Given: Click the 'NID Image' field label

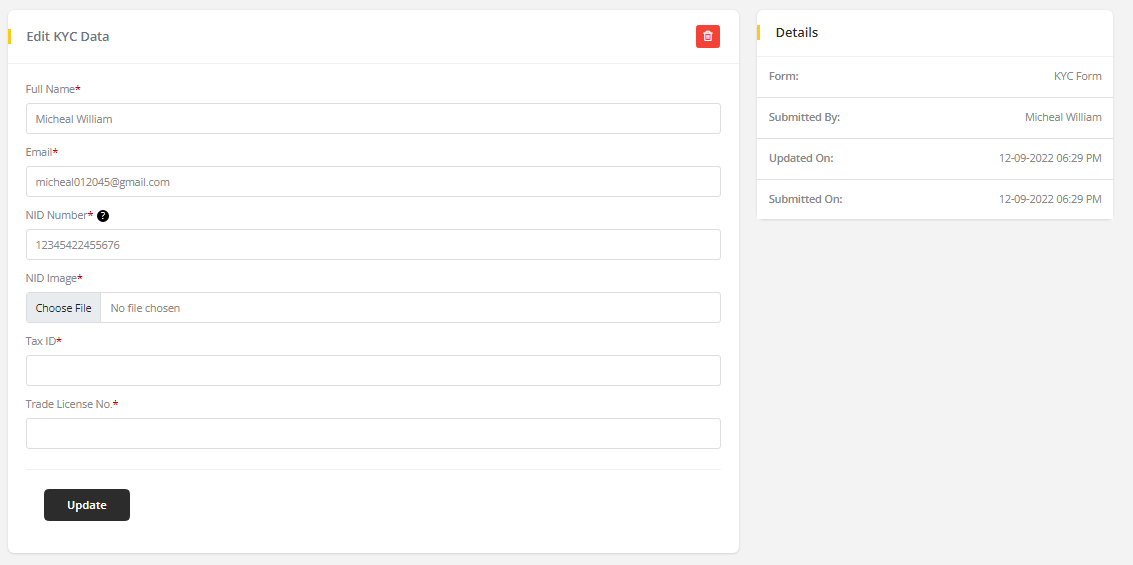Looking at the screenshot, I should [x=51, y=278].
